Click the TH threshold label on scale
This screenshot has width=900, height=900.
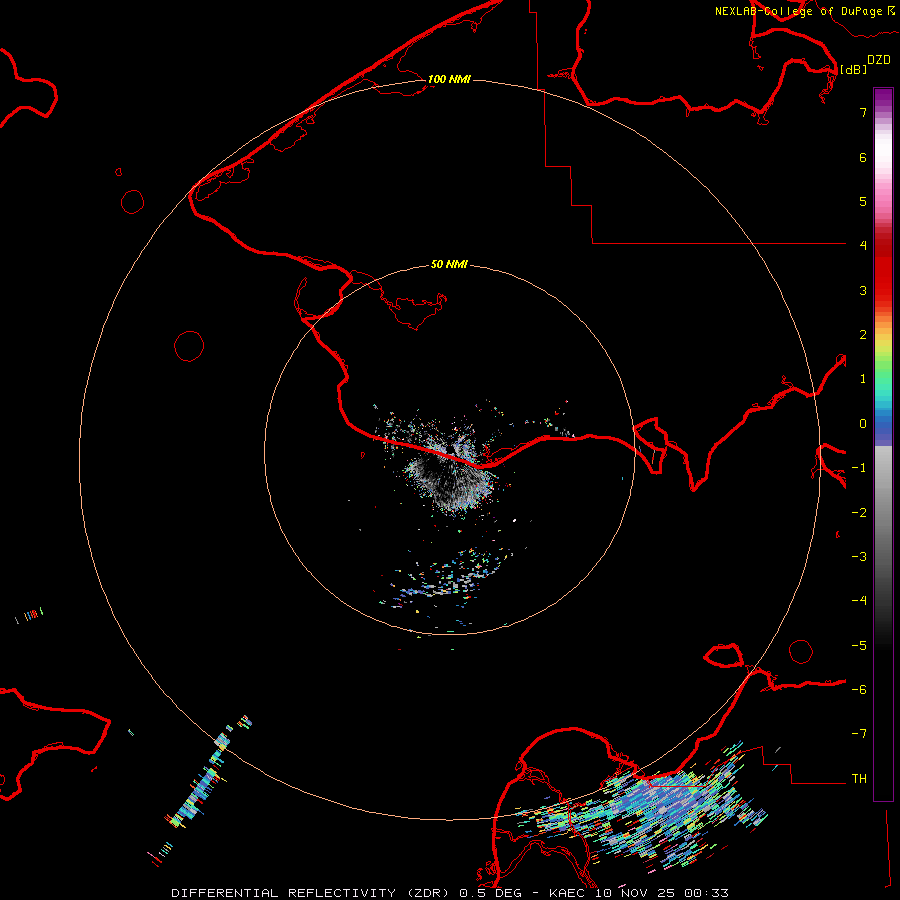[x=859, y=779]
